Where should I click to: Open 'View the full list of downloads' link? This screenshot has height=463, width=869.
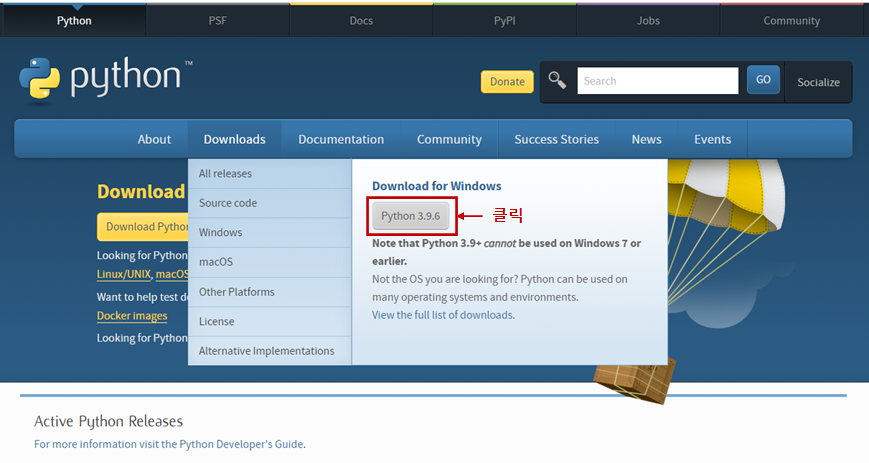click(442, 315)
